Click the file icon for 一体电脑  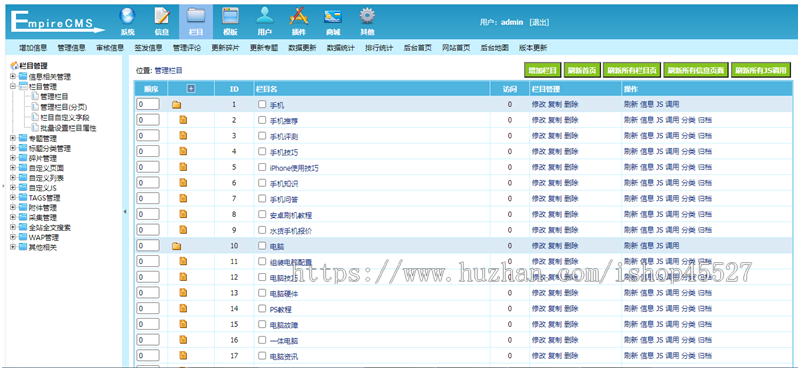click(x=183, y=340)
